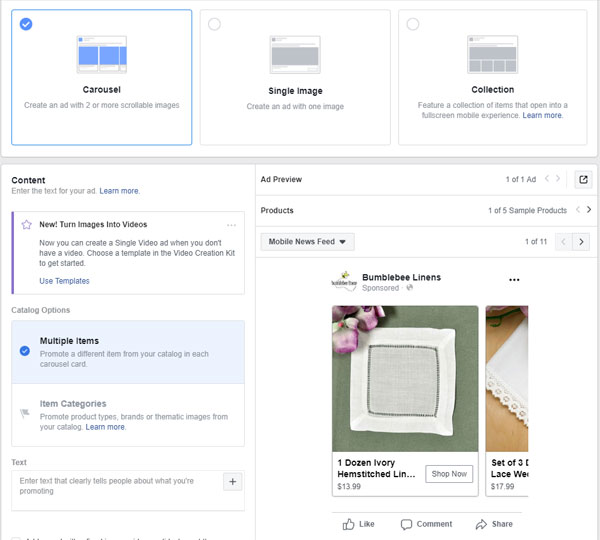Open ad preview in a new window
The height and width of the screenshot is (540, 600).
point(584,179)
